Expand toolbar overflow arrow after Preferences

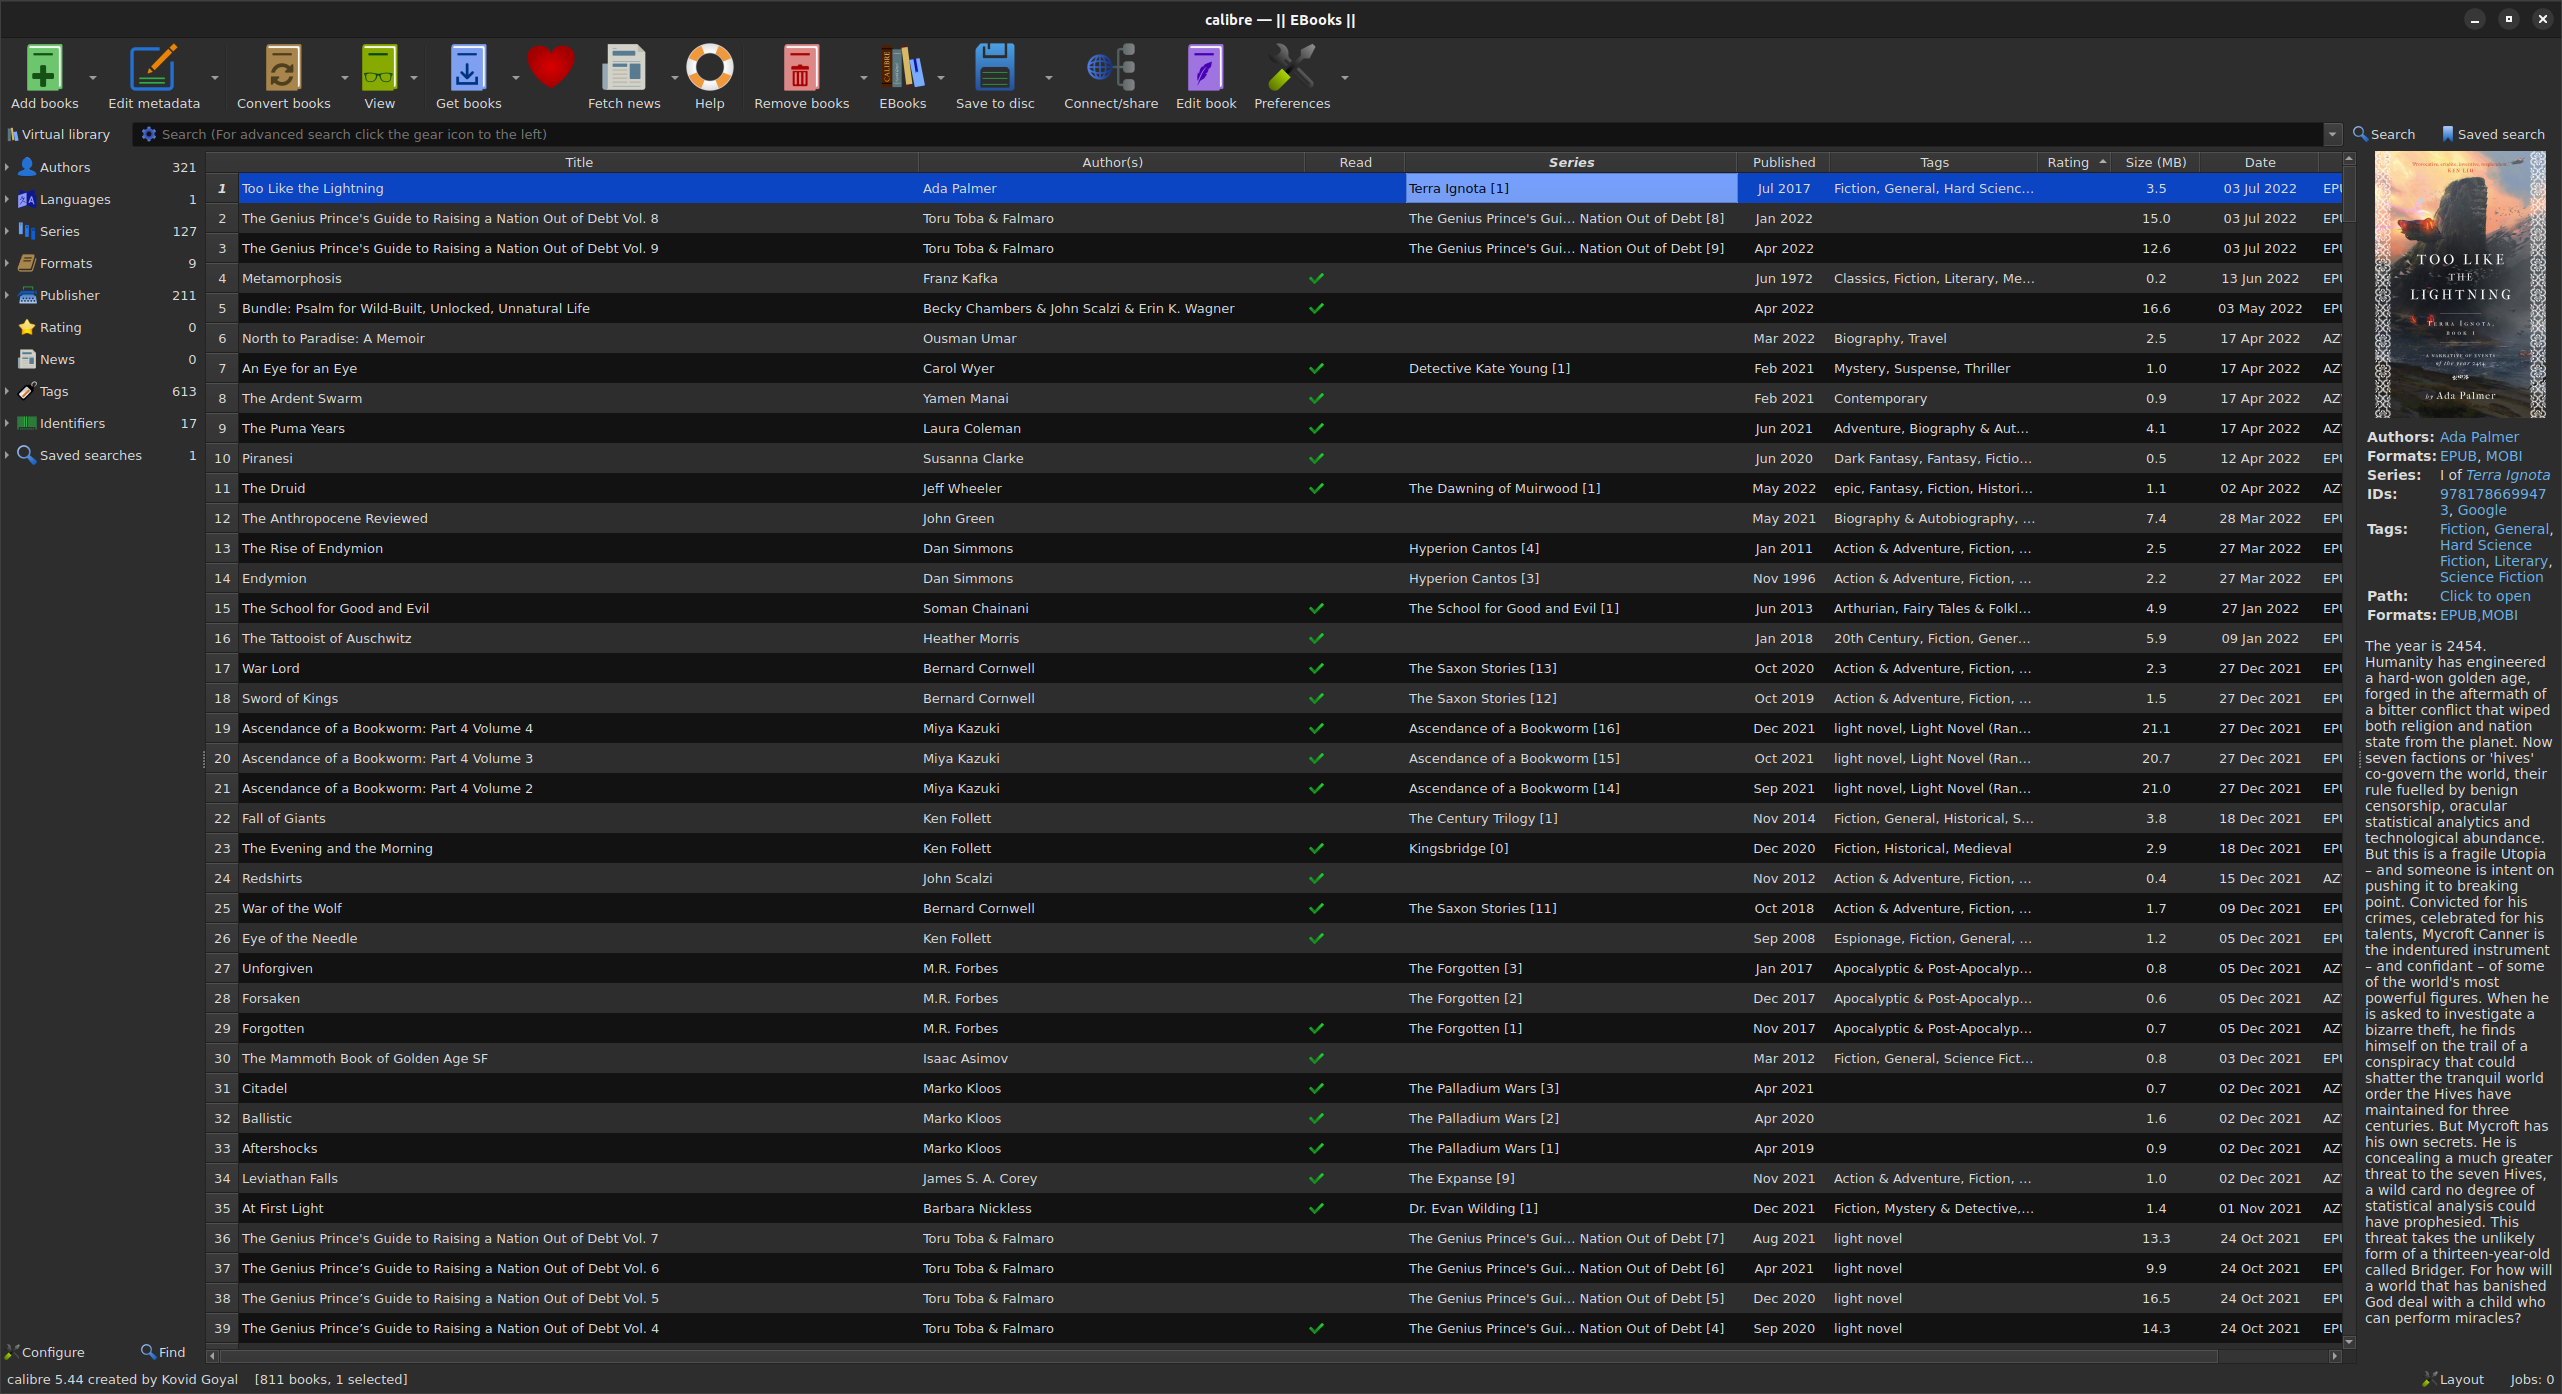pos(1345,77)
